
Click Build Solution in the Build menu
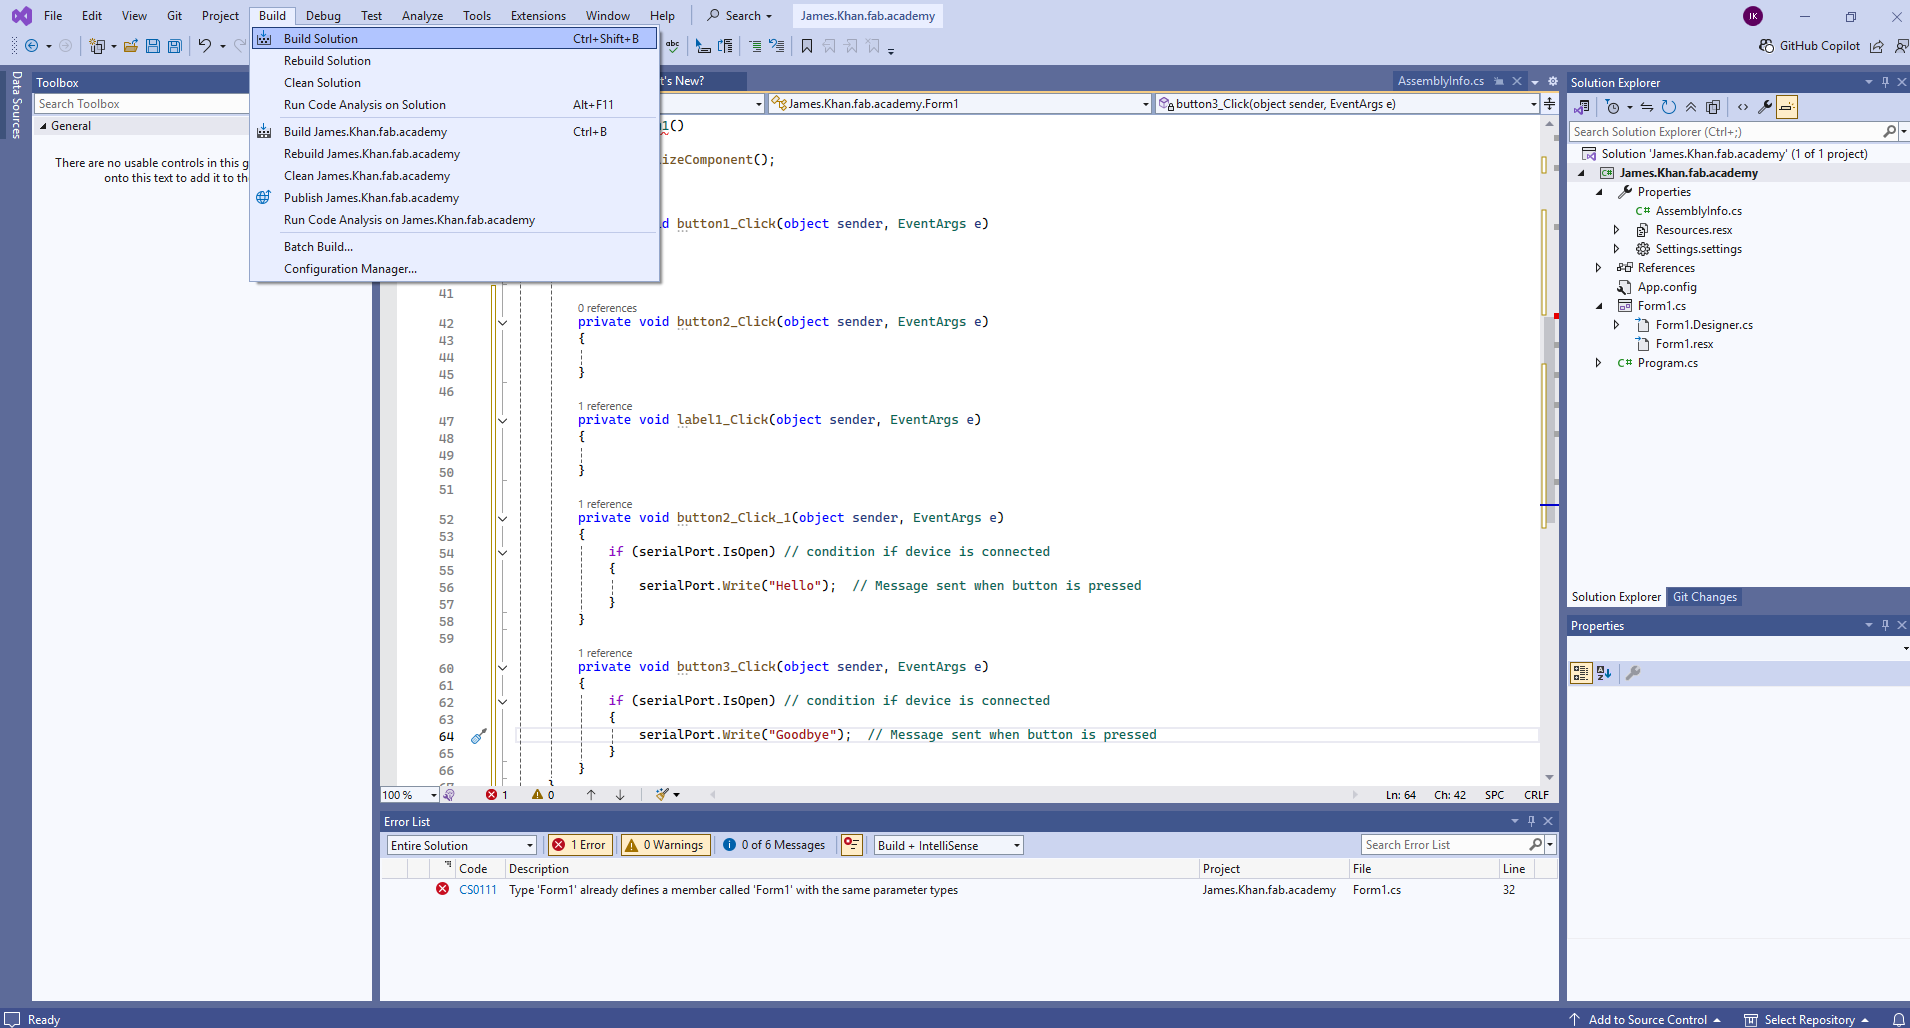click(455, 39)
